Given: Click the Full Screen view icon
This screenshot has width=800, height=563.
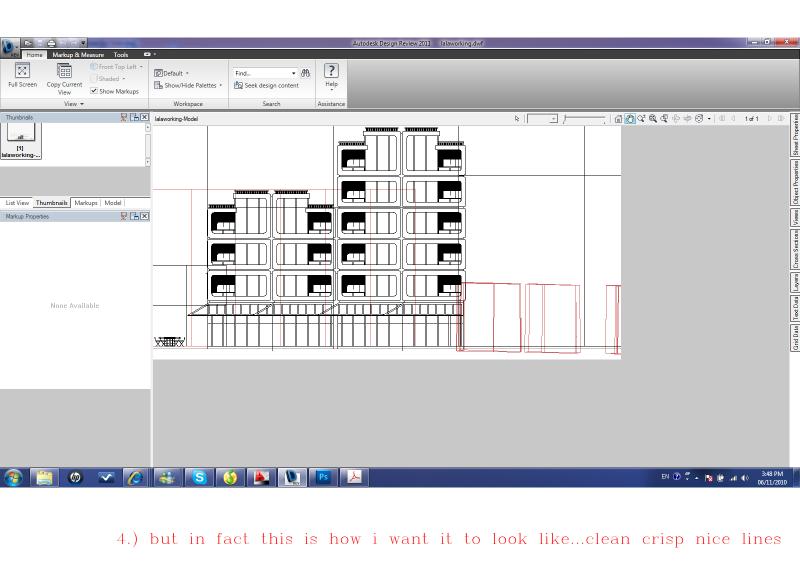Looking at the screenshot, I should tap(22, 71).
